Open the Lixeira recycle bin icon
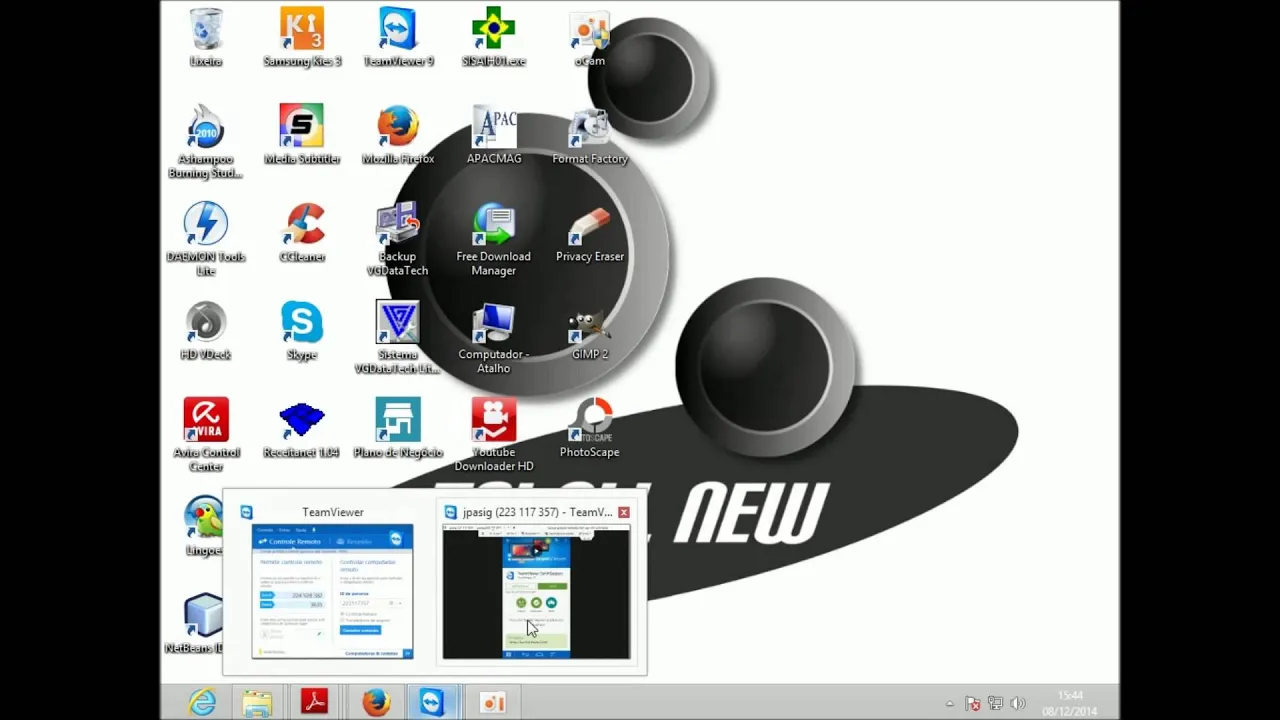The width and height of the screenshot is (1280, 720). [206, 37]
